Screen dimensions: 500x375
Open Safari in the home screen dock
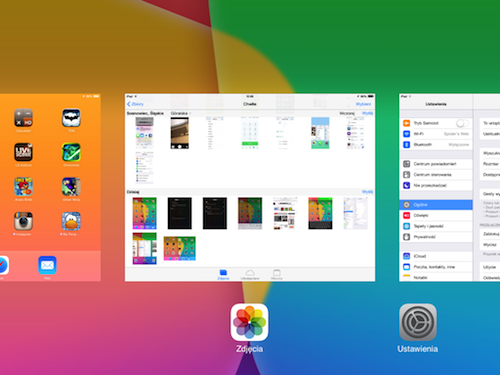3,265
